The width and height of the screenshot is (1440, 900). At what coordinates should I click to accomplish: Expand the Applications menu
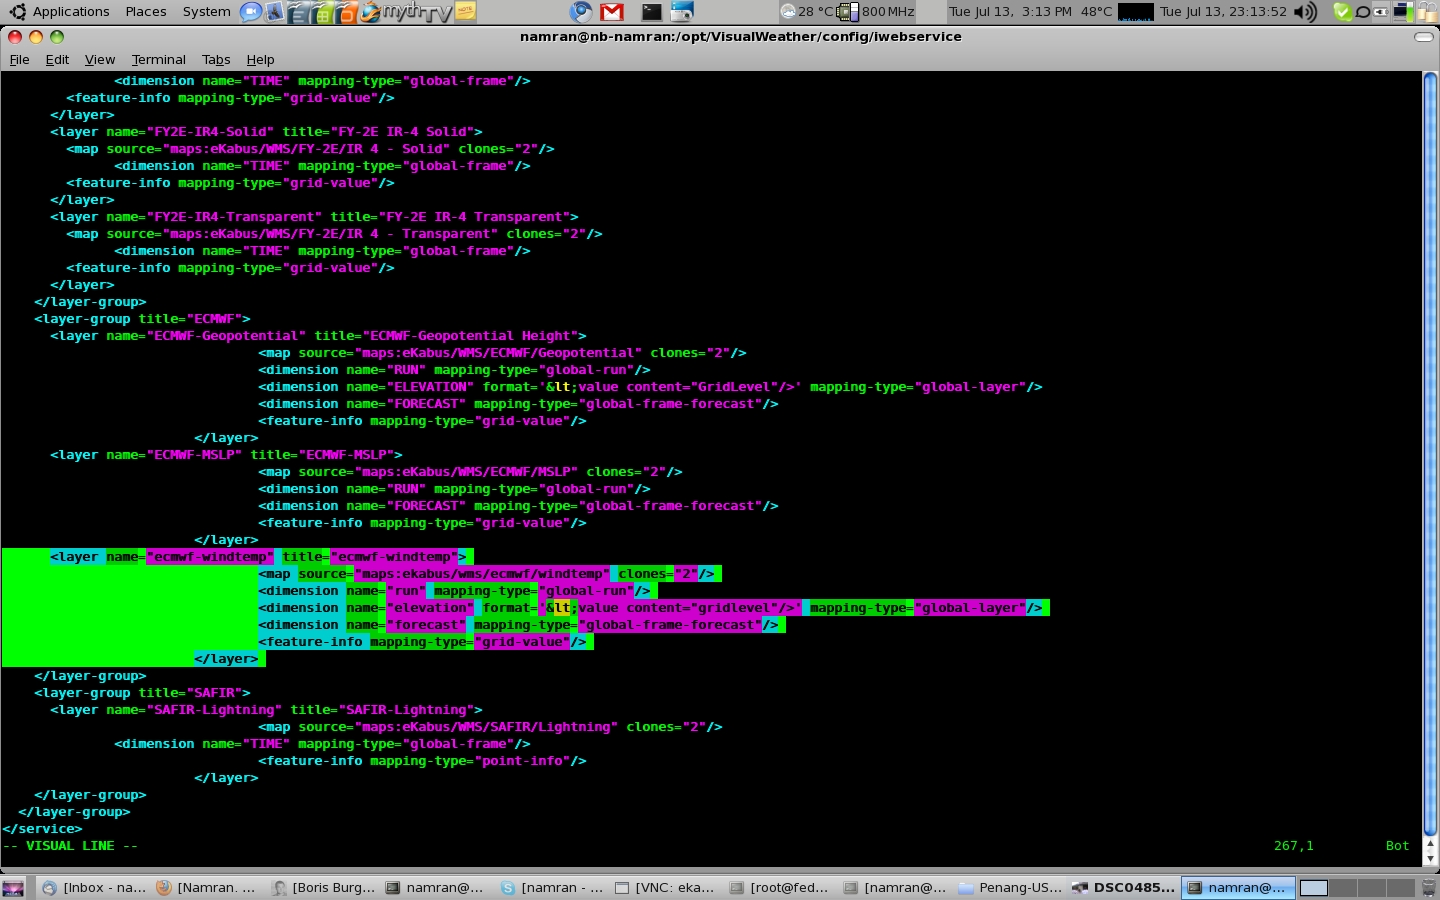tap(60, 12)
